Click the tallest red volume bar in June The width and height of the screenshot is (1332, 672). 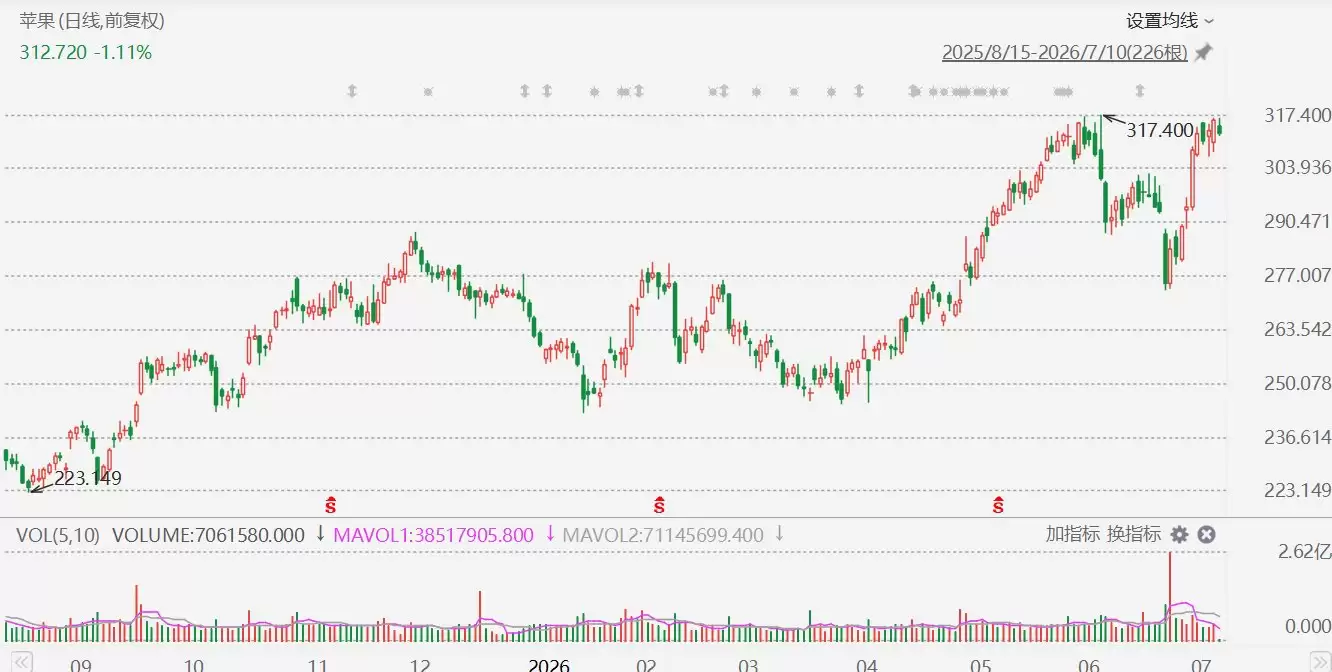(1168, 596)
